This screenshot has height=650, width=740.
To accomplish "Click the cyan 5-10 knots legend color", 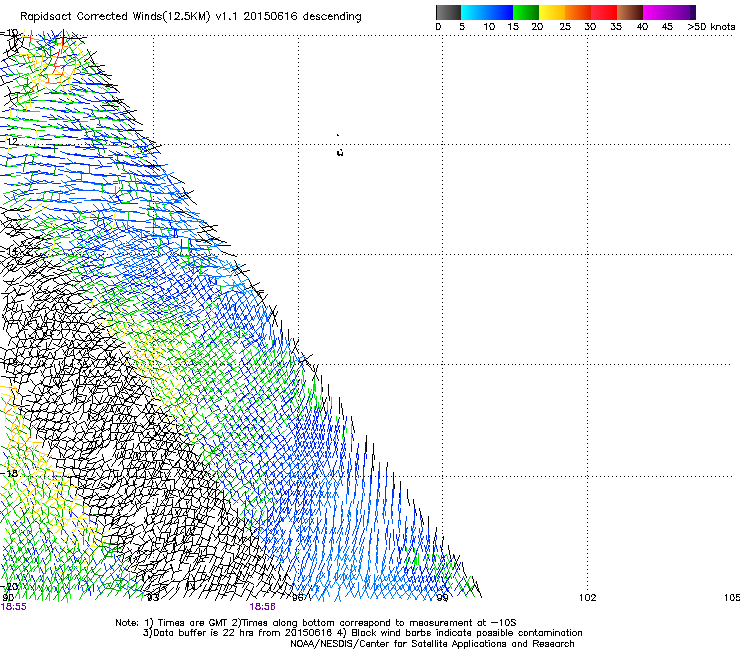I will click(x=474, y=12).
